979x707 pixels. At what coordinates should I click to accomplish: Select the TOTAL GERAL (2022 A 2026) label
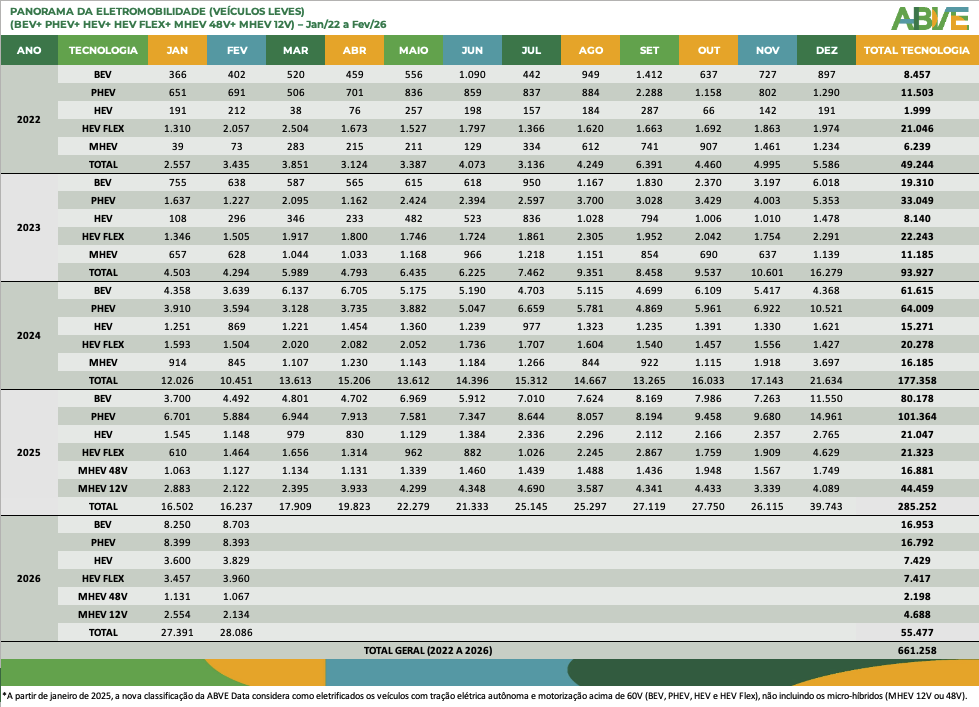[428, 650]
